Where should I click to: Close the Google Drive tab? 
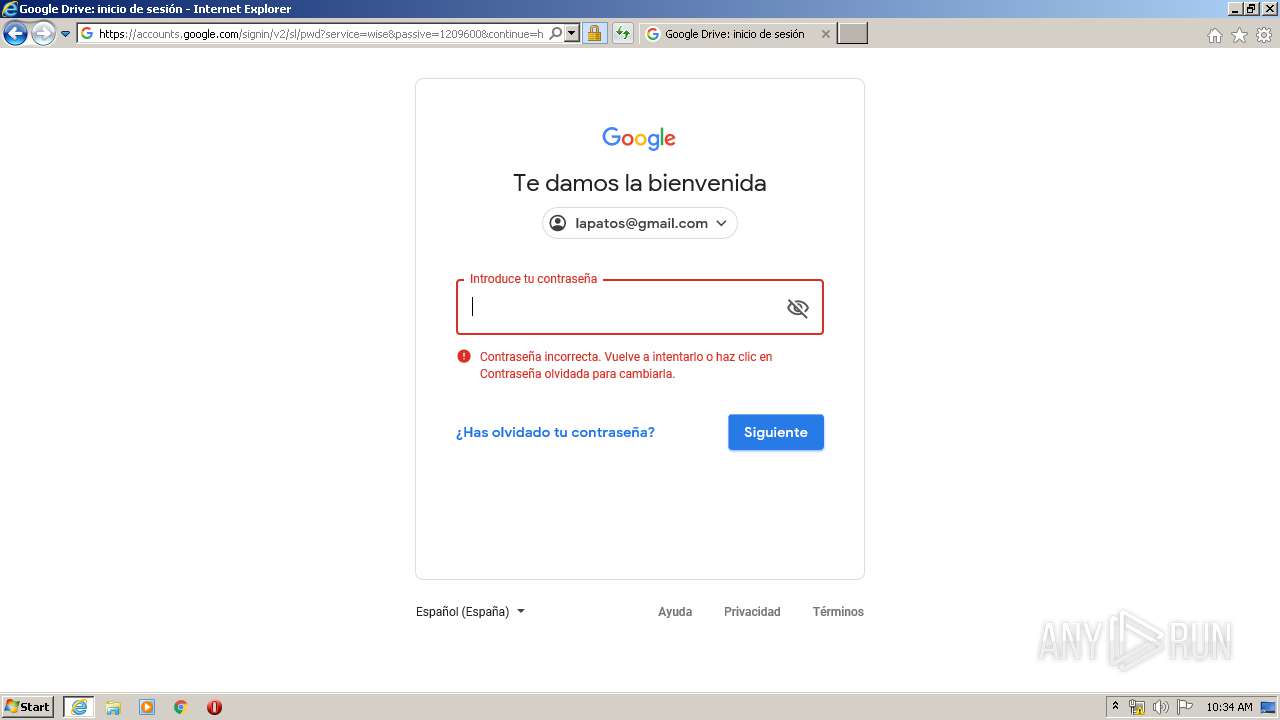[825, 34]
